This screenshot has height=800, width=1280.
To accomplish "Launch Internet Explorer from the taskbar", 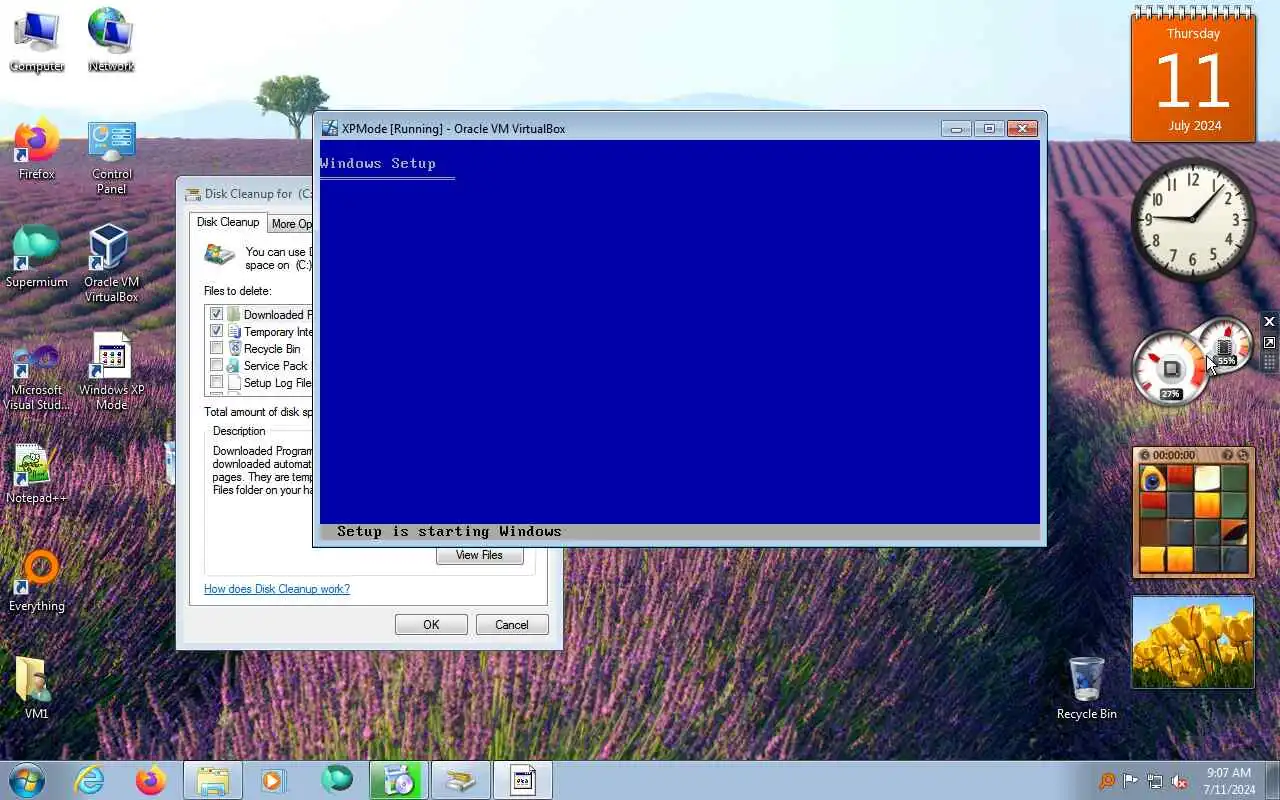I will (x=90, y=780).
